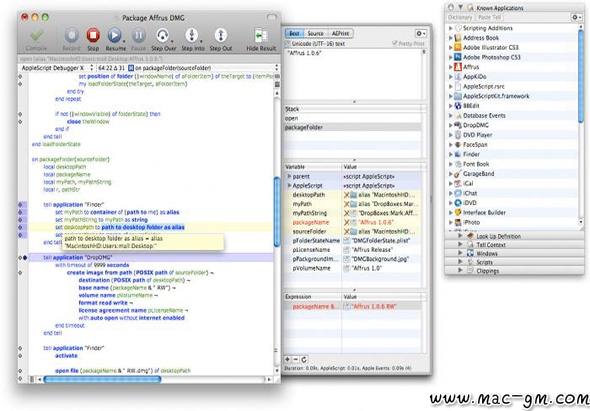Image resolution: width=590 pixels, height=411 pixels.
Task: Click the Step Over debugger icon
Action: (163, 35)
